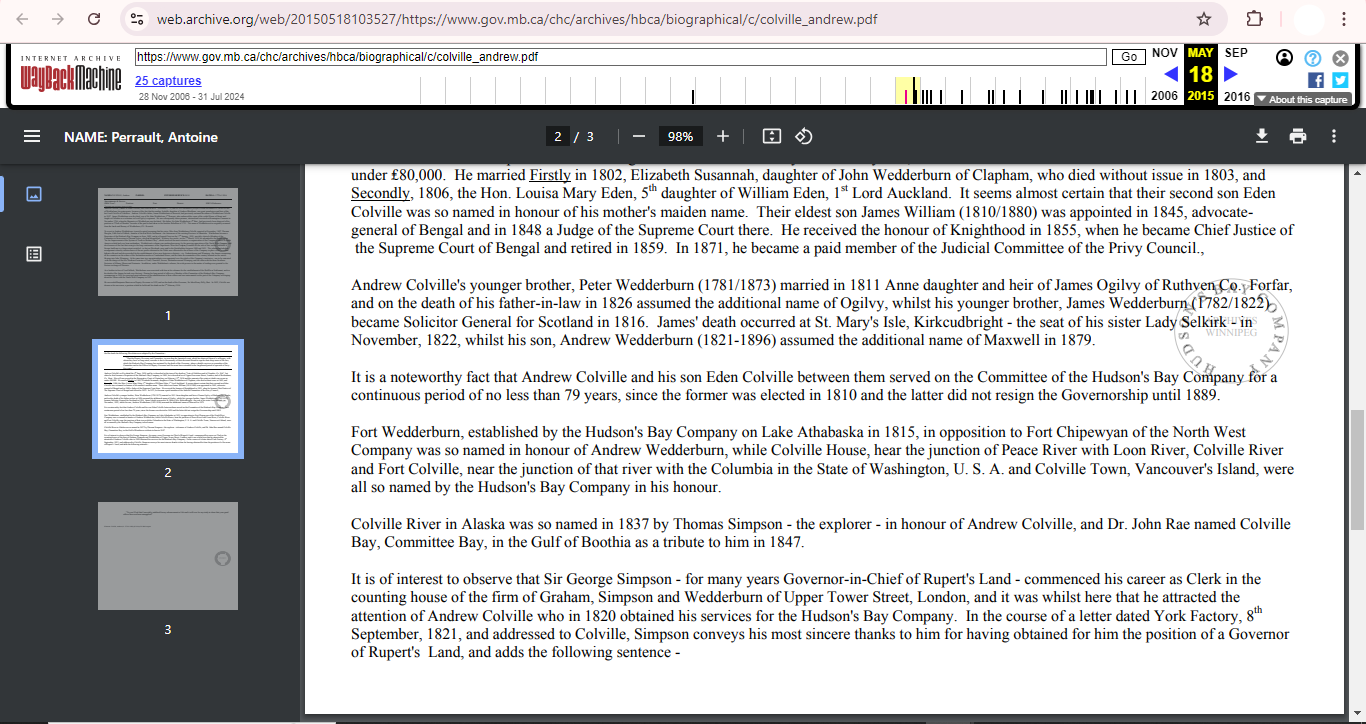The image size is (1366, 724).
Task: Open page 1 thumbnail
Action: [168, 242]
